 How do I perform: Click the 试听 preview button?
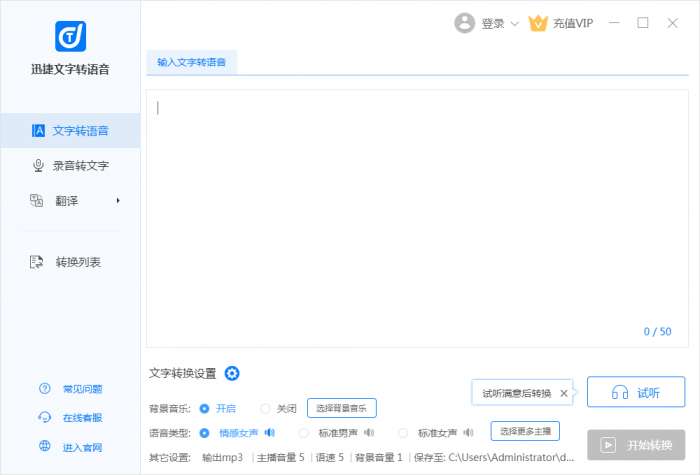tap(636, 393)
